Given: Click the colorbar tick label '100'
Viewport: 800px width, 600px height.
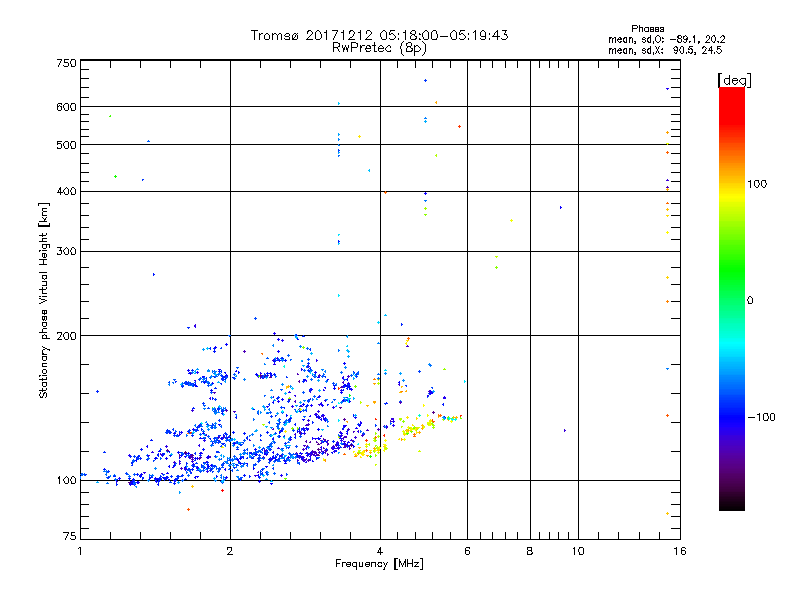Looking at the screenshot, I should tap(757, 184).
